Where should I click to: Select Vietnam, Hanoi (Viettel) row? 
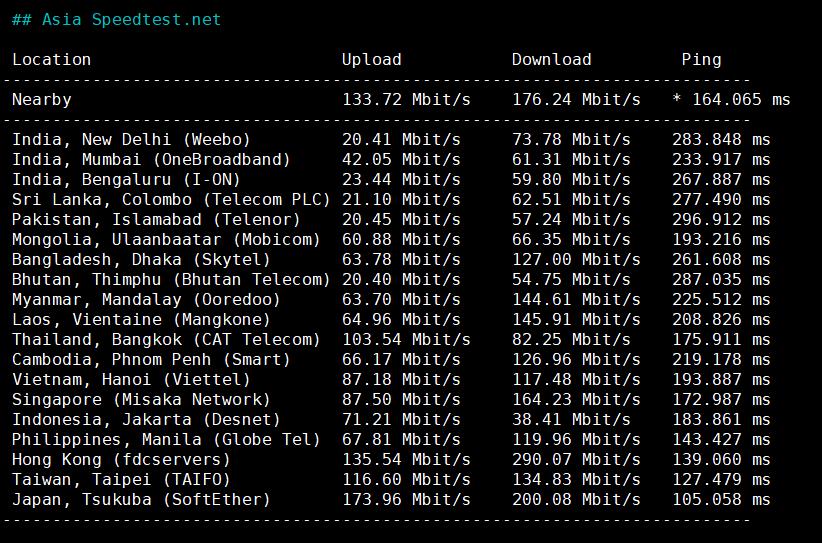coord(131,379)
